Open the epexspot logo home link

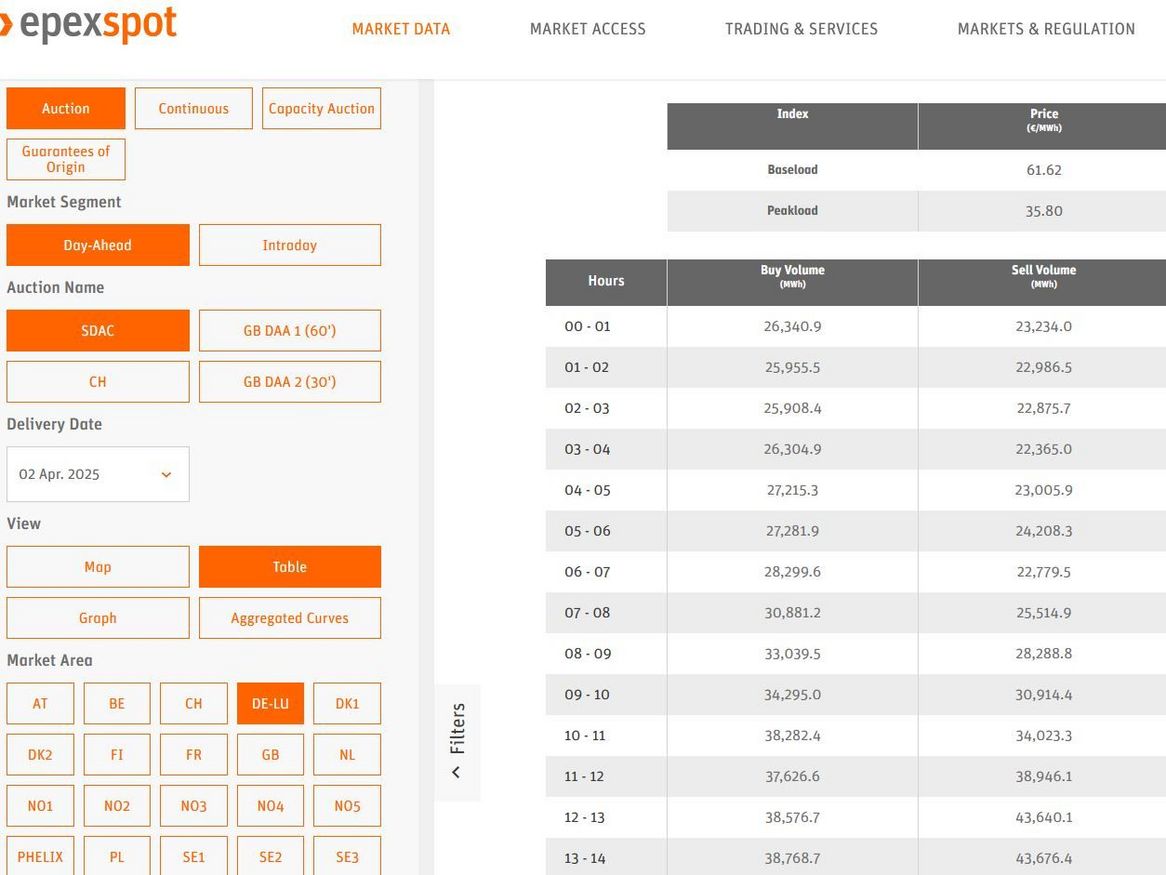89,24
